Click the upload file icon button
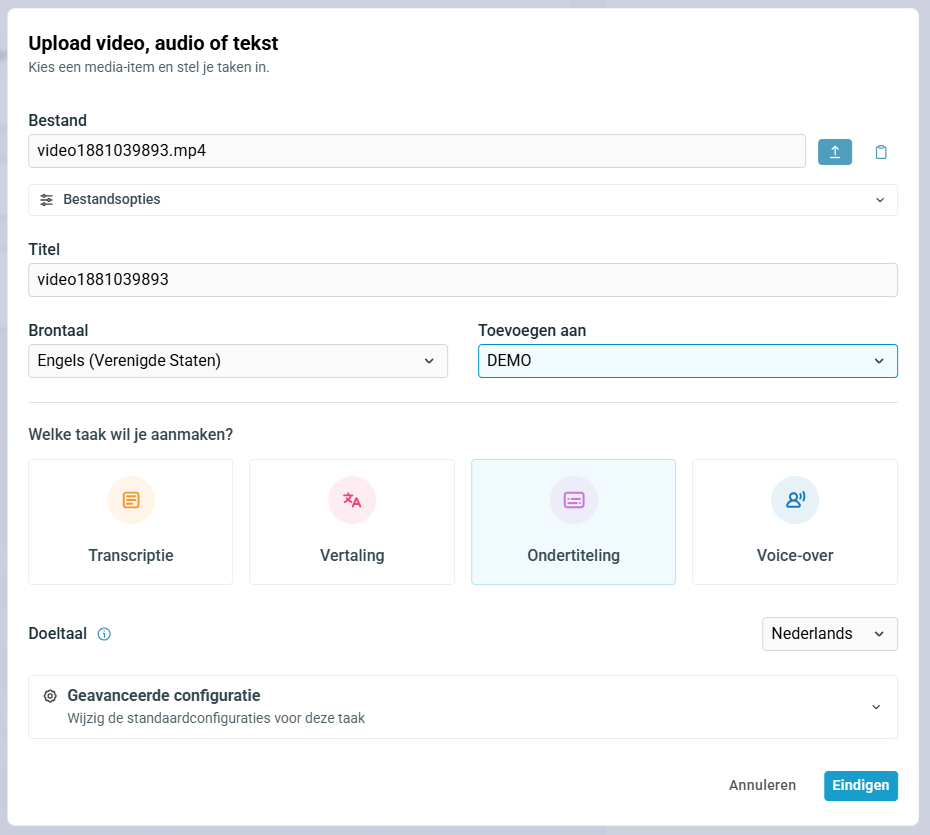The width and height of the screenshot is (930, 835). [x=835, y=152]
